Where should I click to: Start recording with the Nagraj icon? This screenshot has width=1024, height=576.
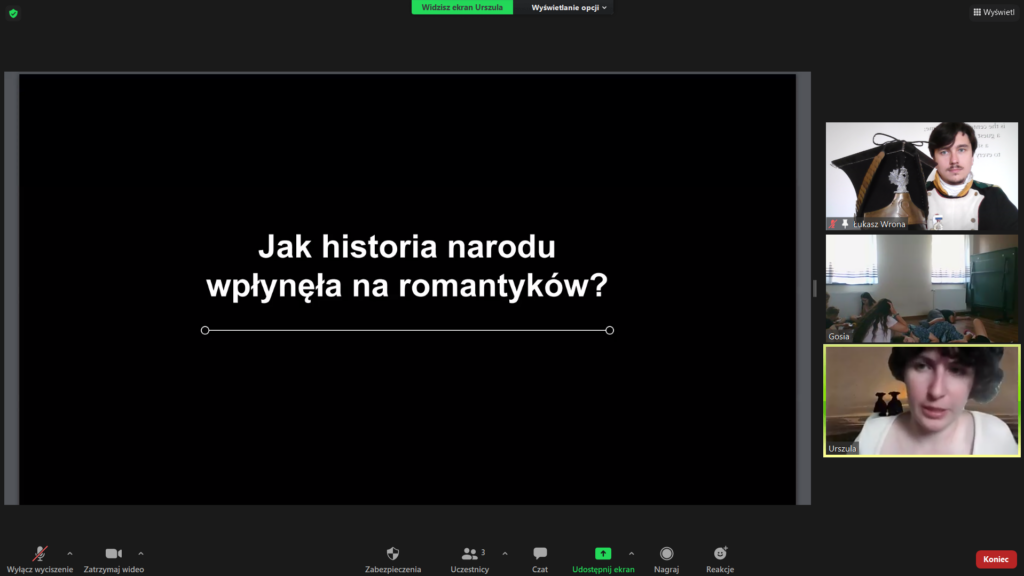click(666, 554)
